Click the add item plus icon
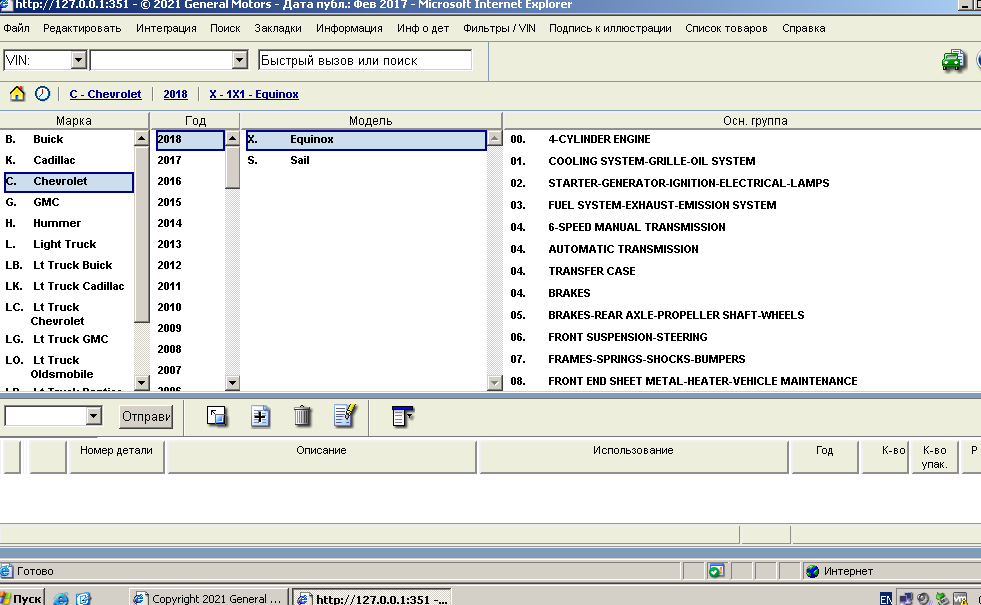This screenshot has height=605, width=981. (x=260, y=416)
